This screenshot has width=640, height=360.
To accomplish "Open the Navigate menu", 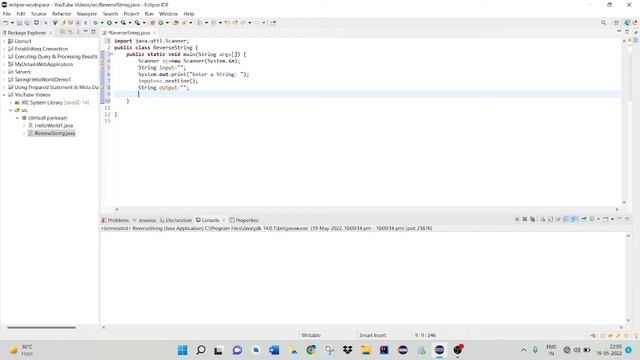I will (87, 14).
